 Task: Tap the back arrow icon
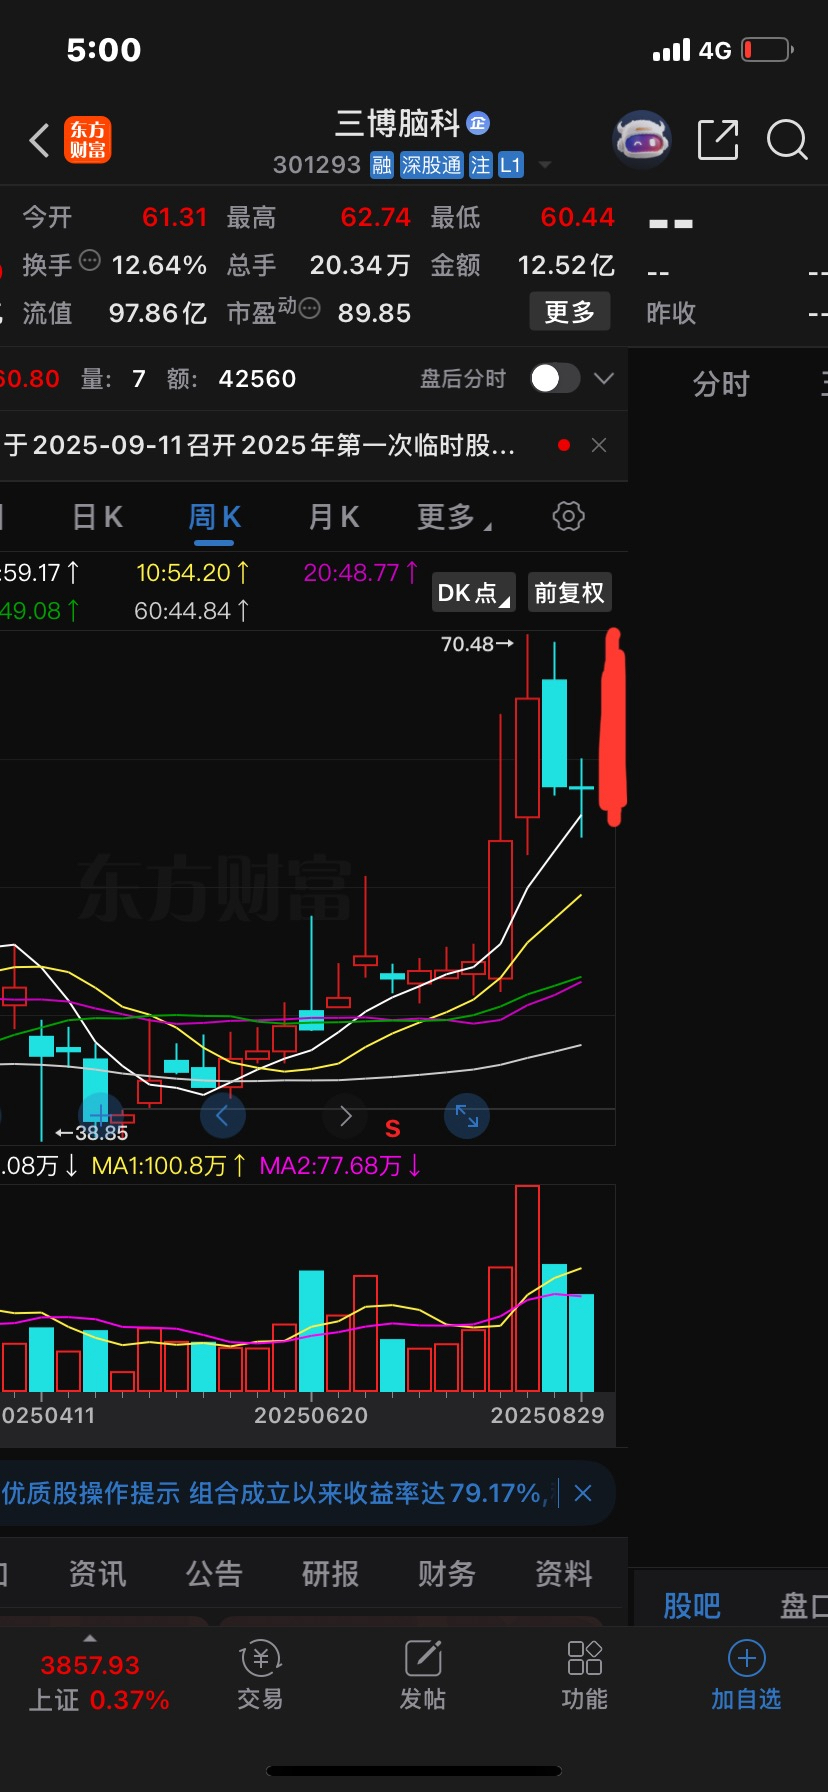pyautogui.click(x=39, y=140)
